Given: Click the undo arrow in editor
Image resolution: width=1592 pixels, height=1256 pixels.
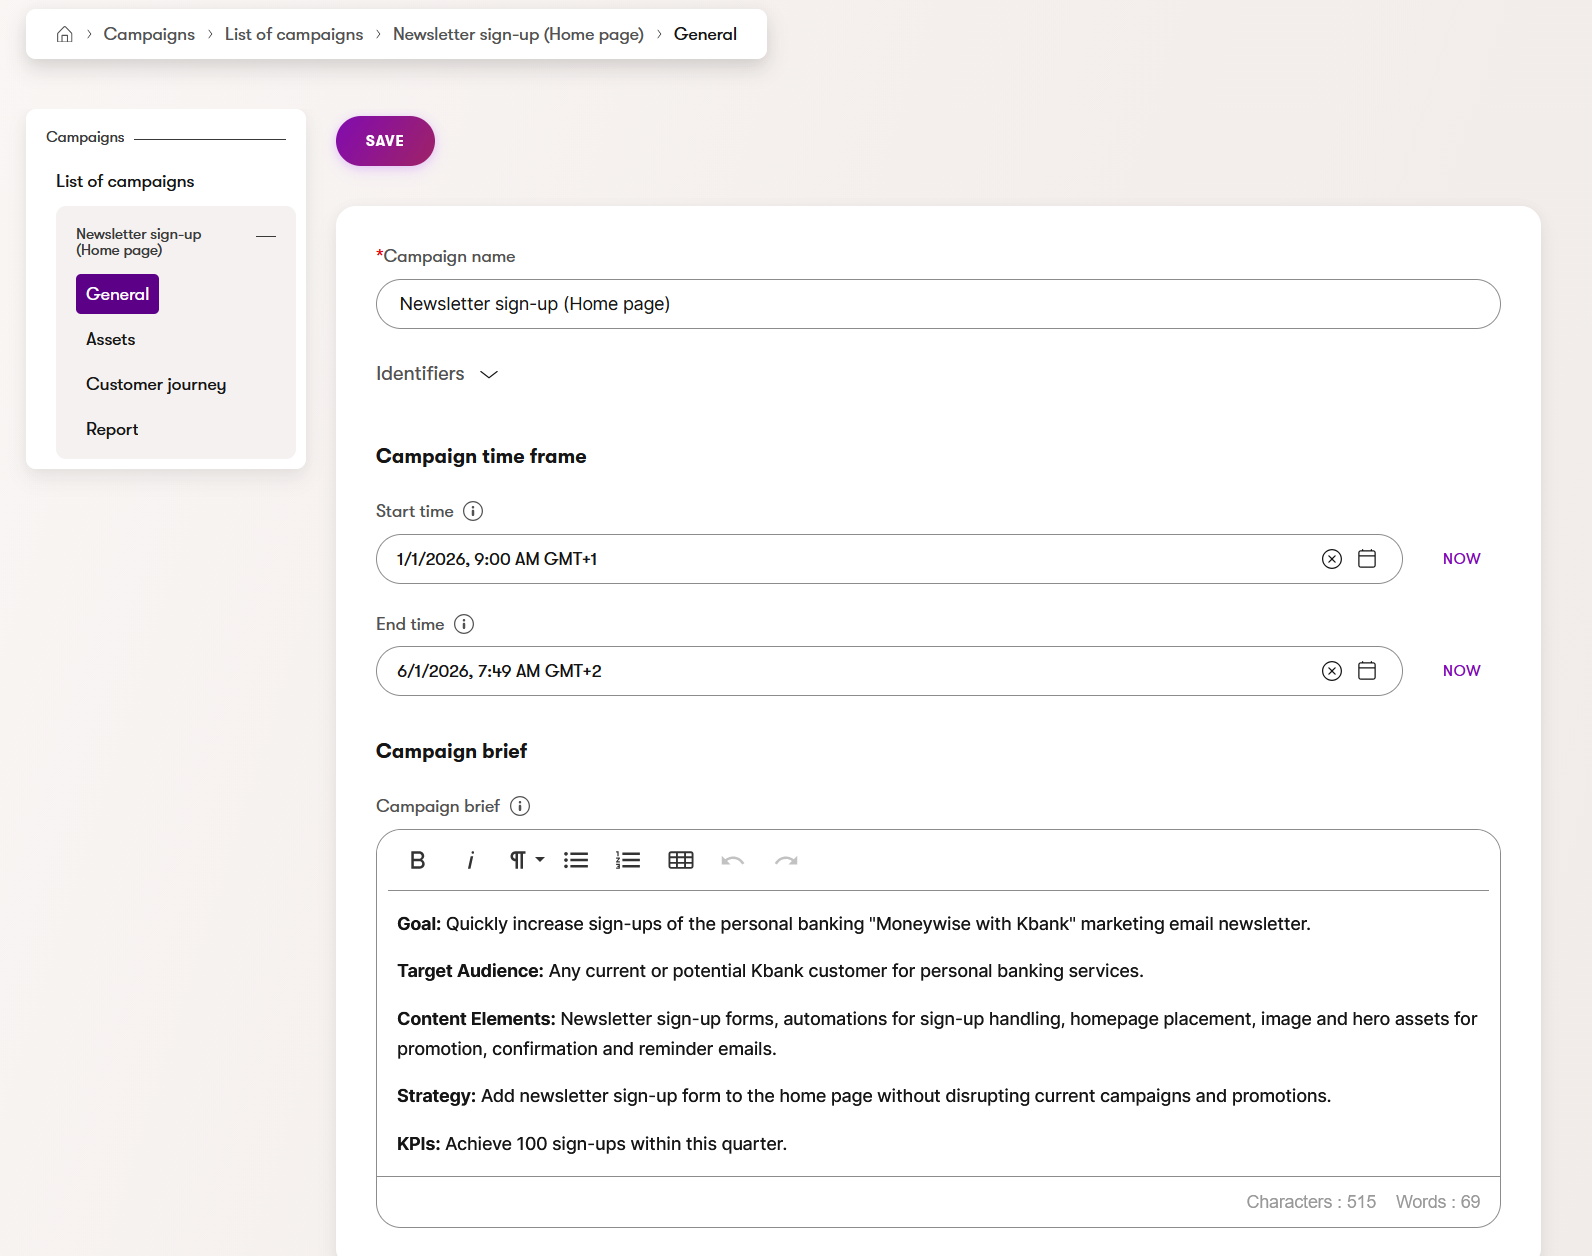Looking at the screenshot, I should click(x=733, y=860).
